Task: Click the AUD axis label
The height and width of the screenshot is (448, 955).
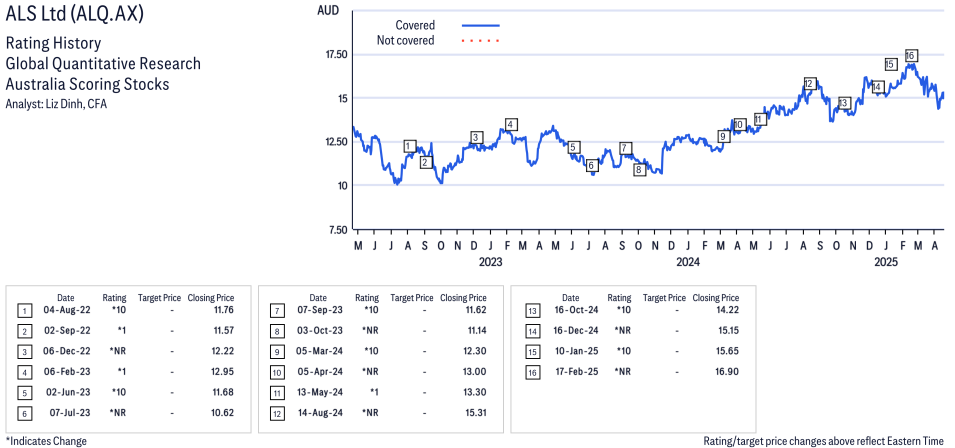Action: (326, 10)
